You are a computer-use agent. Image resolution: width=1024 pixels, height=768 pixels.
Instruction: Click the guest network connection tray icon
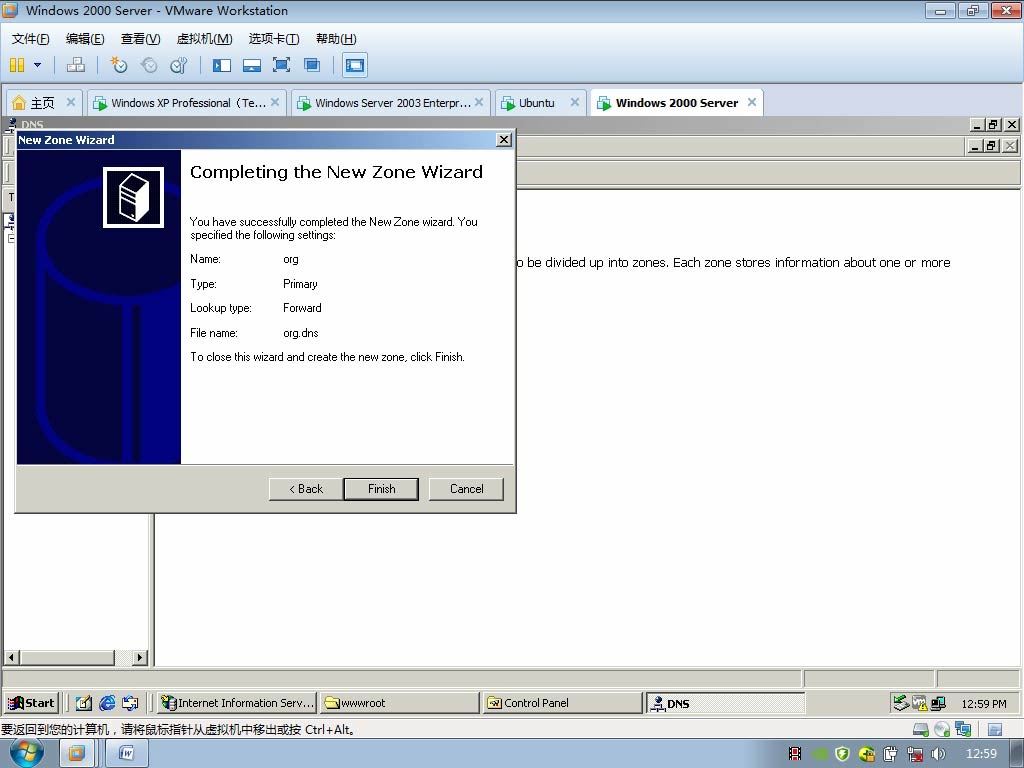pyautogui.click(x=938, y=703)
